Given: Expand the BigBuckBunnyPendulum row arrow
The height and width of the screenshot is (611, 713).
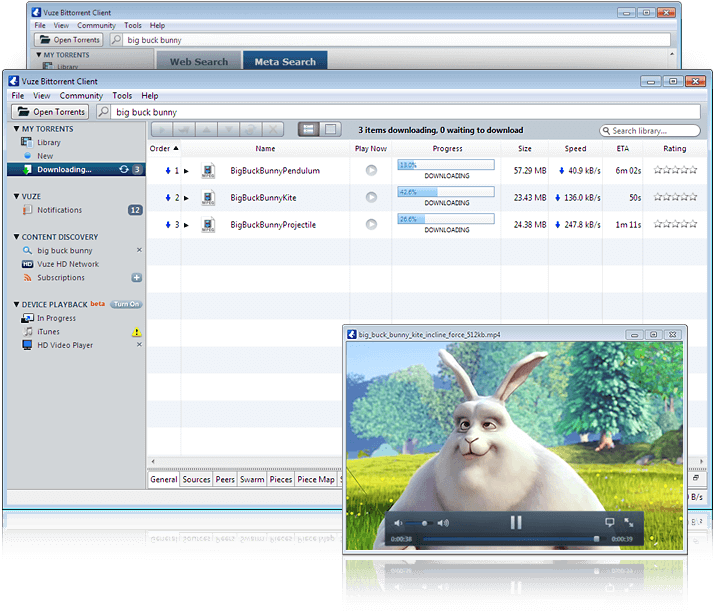Looking at the screenshot, I should (x=186, y=171).
